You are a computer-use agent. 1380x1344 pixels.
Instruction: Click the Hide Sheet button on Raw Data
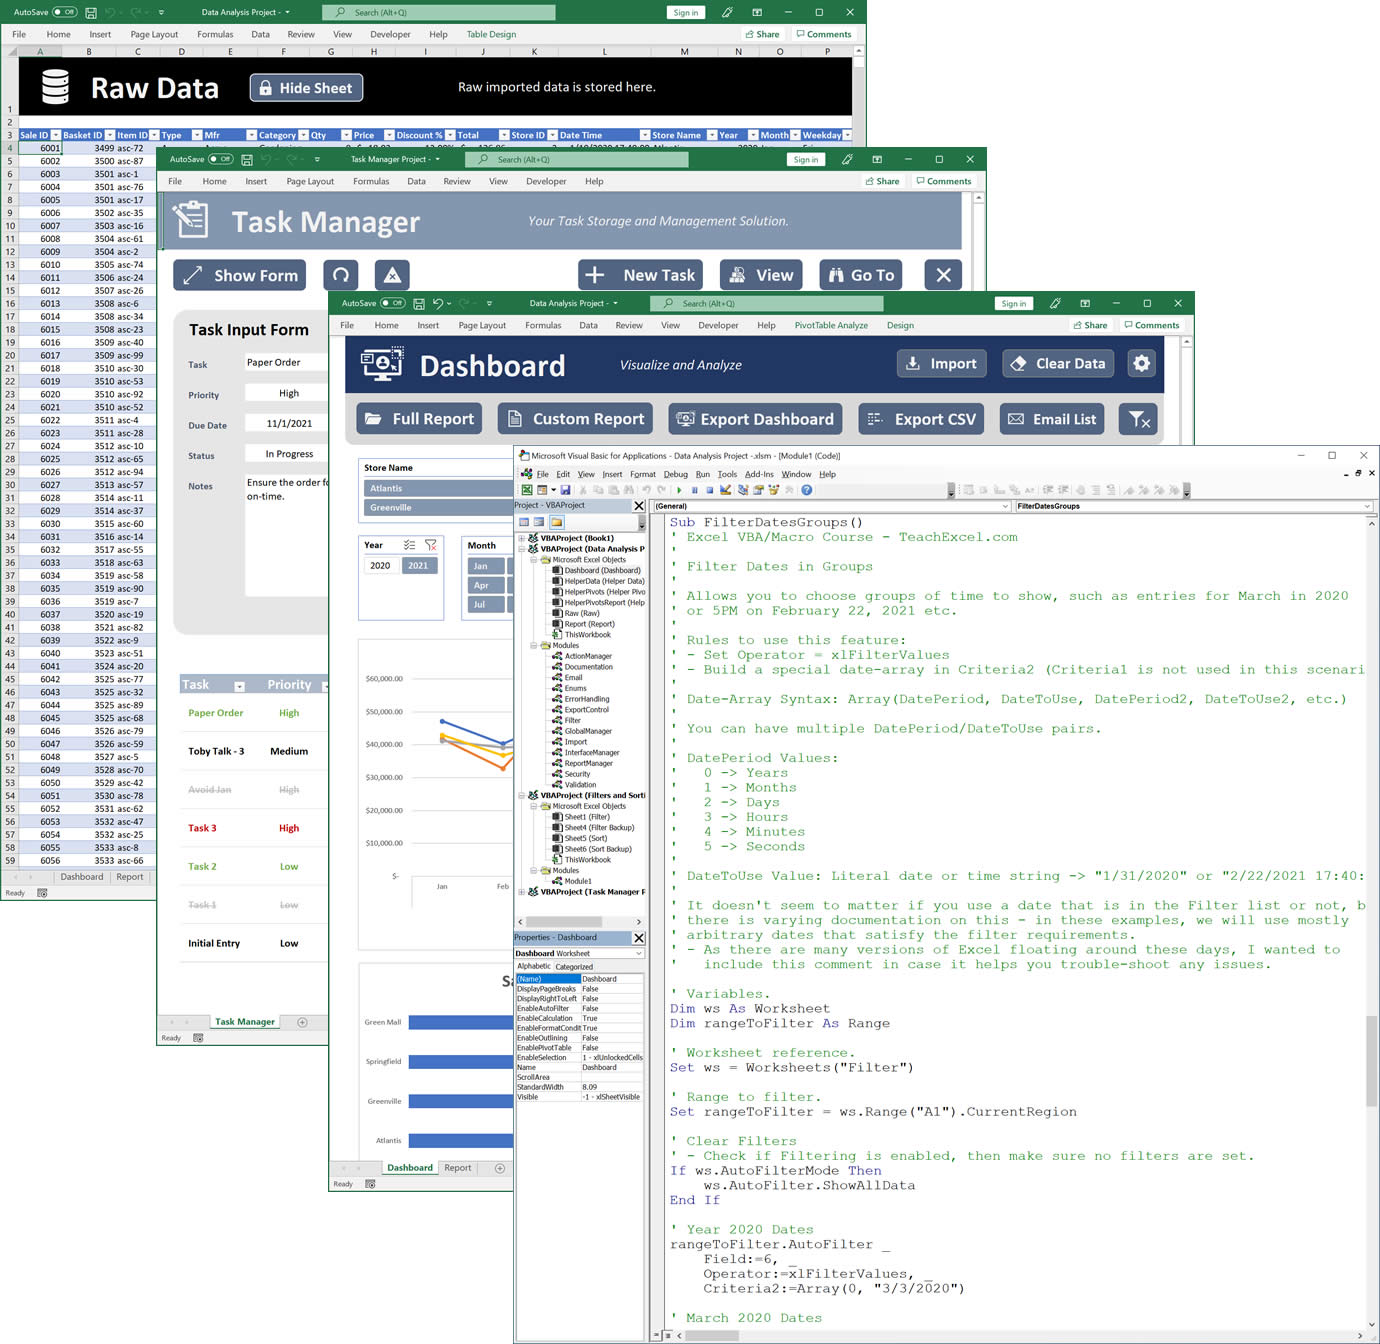click(305, 87)
